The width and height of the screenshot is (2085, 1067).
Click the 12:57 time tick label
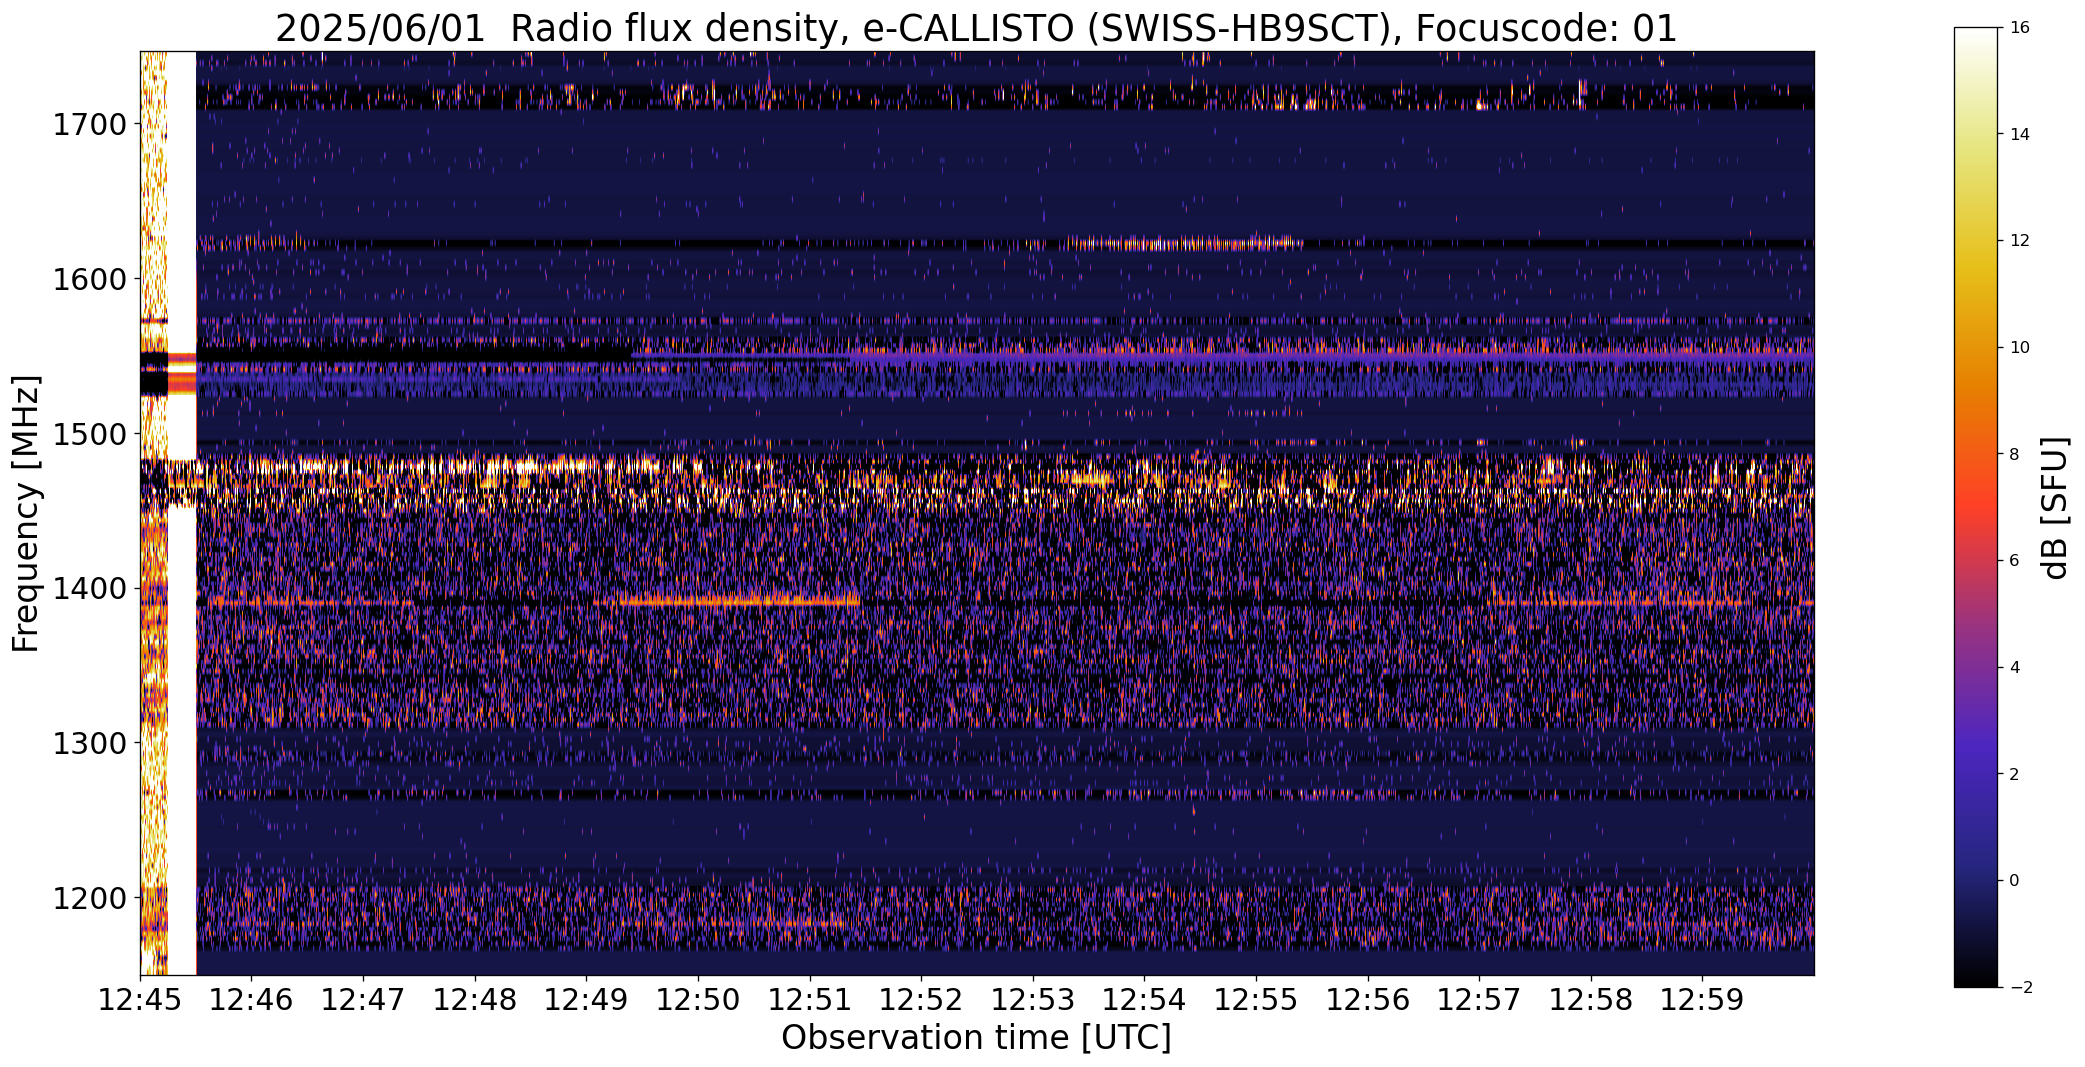click(x=1480, y=1000)
